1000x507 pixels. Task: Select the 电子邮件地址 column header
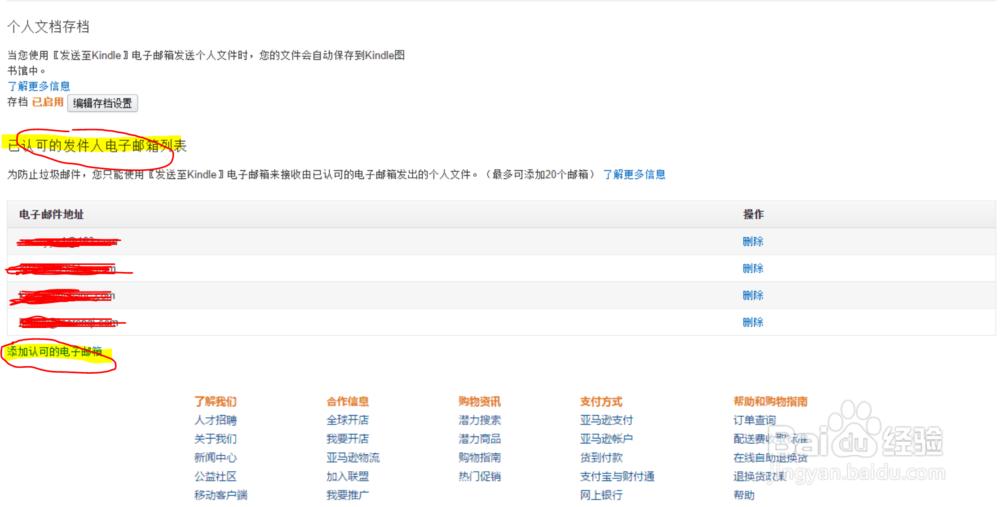point(52,214)
